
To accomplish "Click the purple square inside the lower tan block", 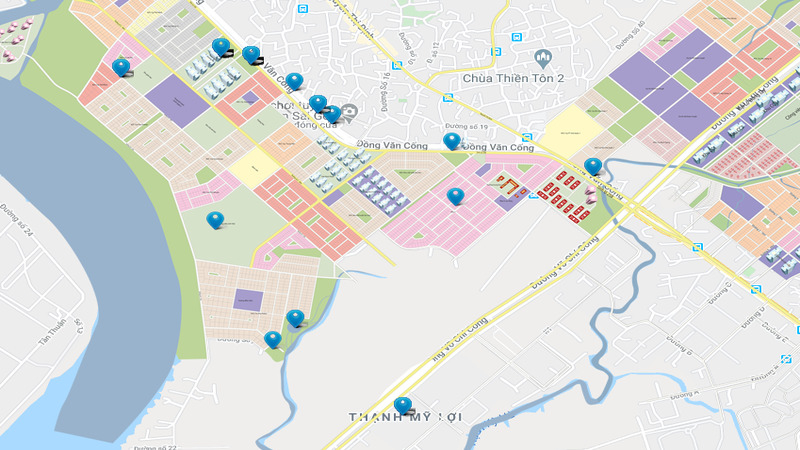I will click(248, 301).
